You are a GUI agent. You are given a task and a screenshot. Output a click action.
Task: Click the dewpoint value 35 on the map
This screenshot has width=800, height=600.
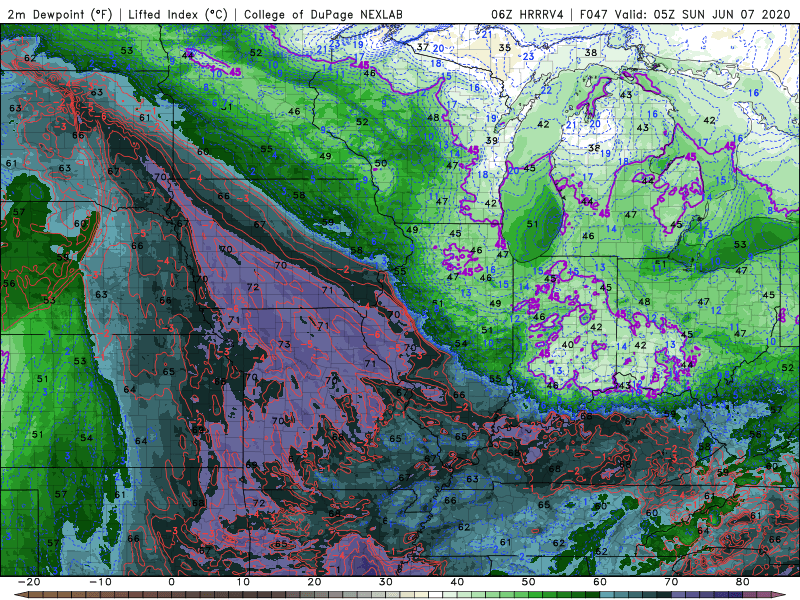(x=505, y=47)
